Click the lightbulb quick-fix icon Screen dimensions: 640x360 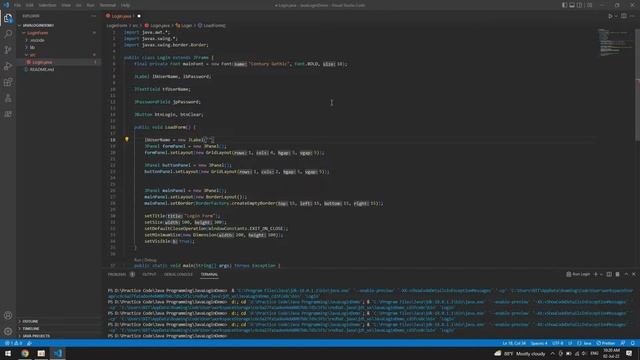(127, 140)
